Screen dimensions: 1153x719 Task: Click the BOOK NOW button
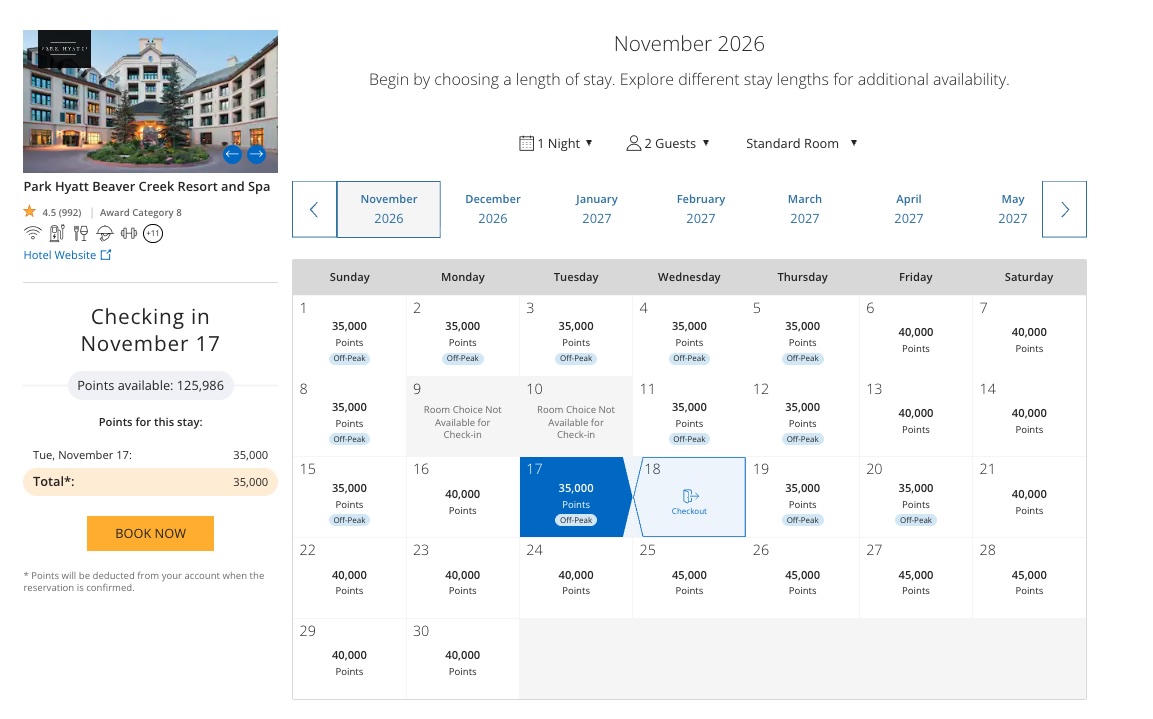[151, 534]
